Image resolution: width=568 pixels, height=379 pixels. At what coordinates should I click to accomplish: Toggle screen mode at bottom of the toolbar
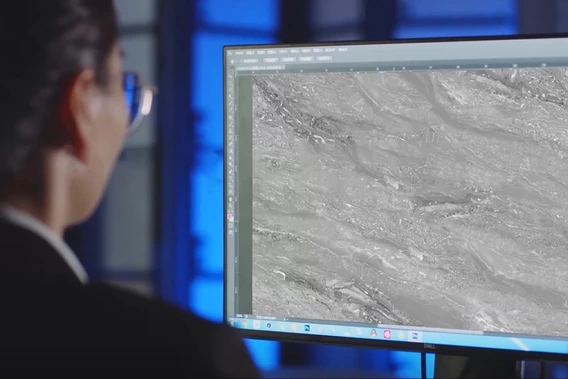pyautogui.click(x=230, y=232)
